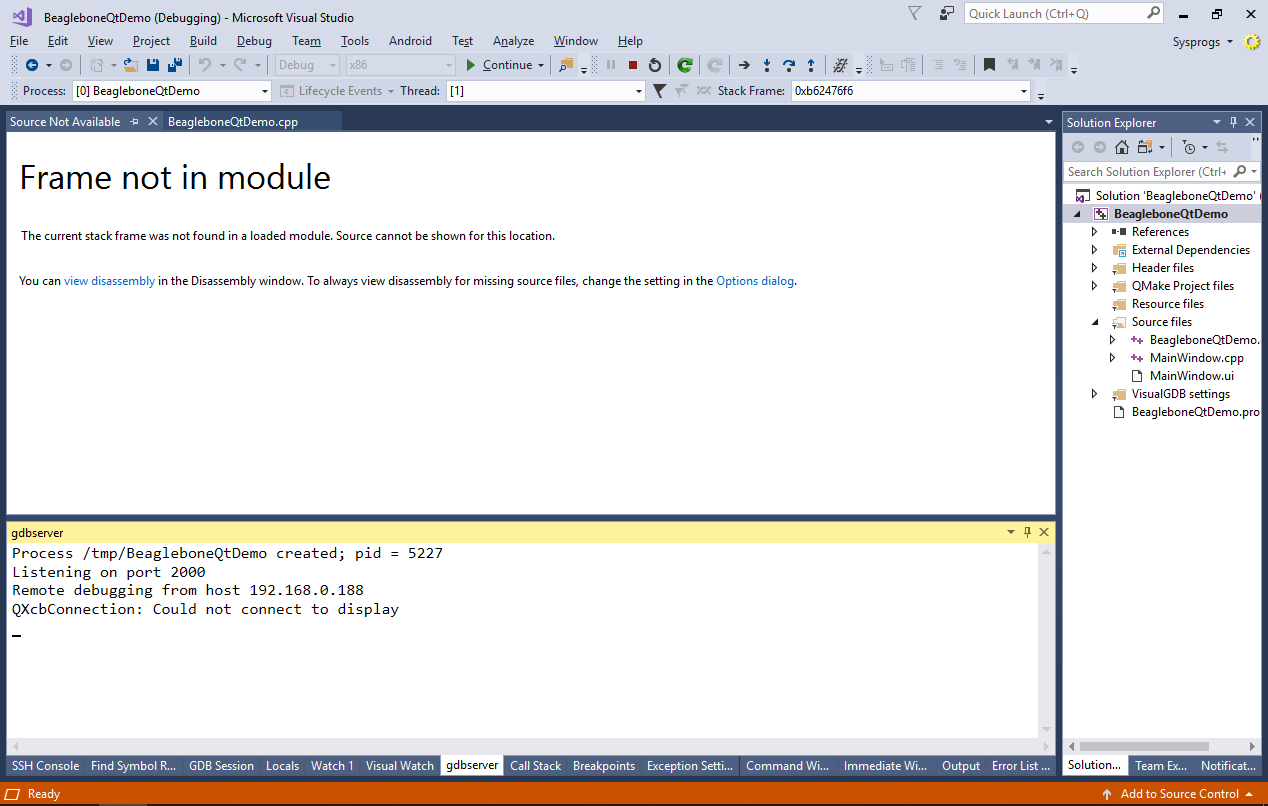Click the Restart debugging icon
1268x806 pixels.
(x=655, y=65)
